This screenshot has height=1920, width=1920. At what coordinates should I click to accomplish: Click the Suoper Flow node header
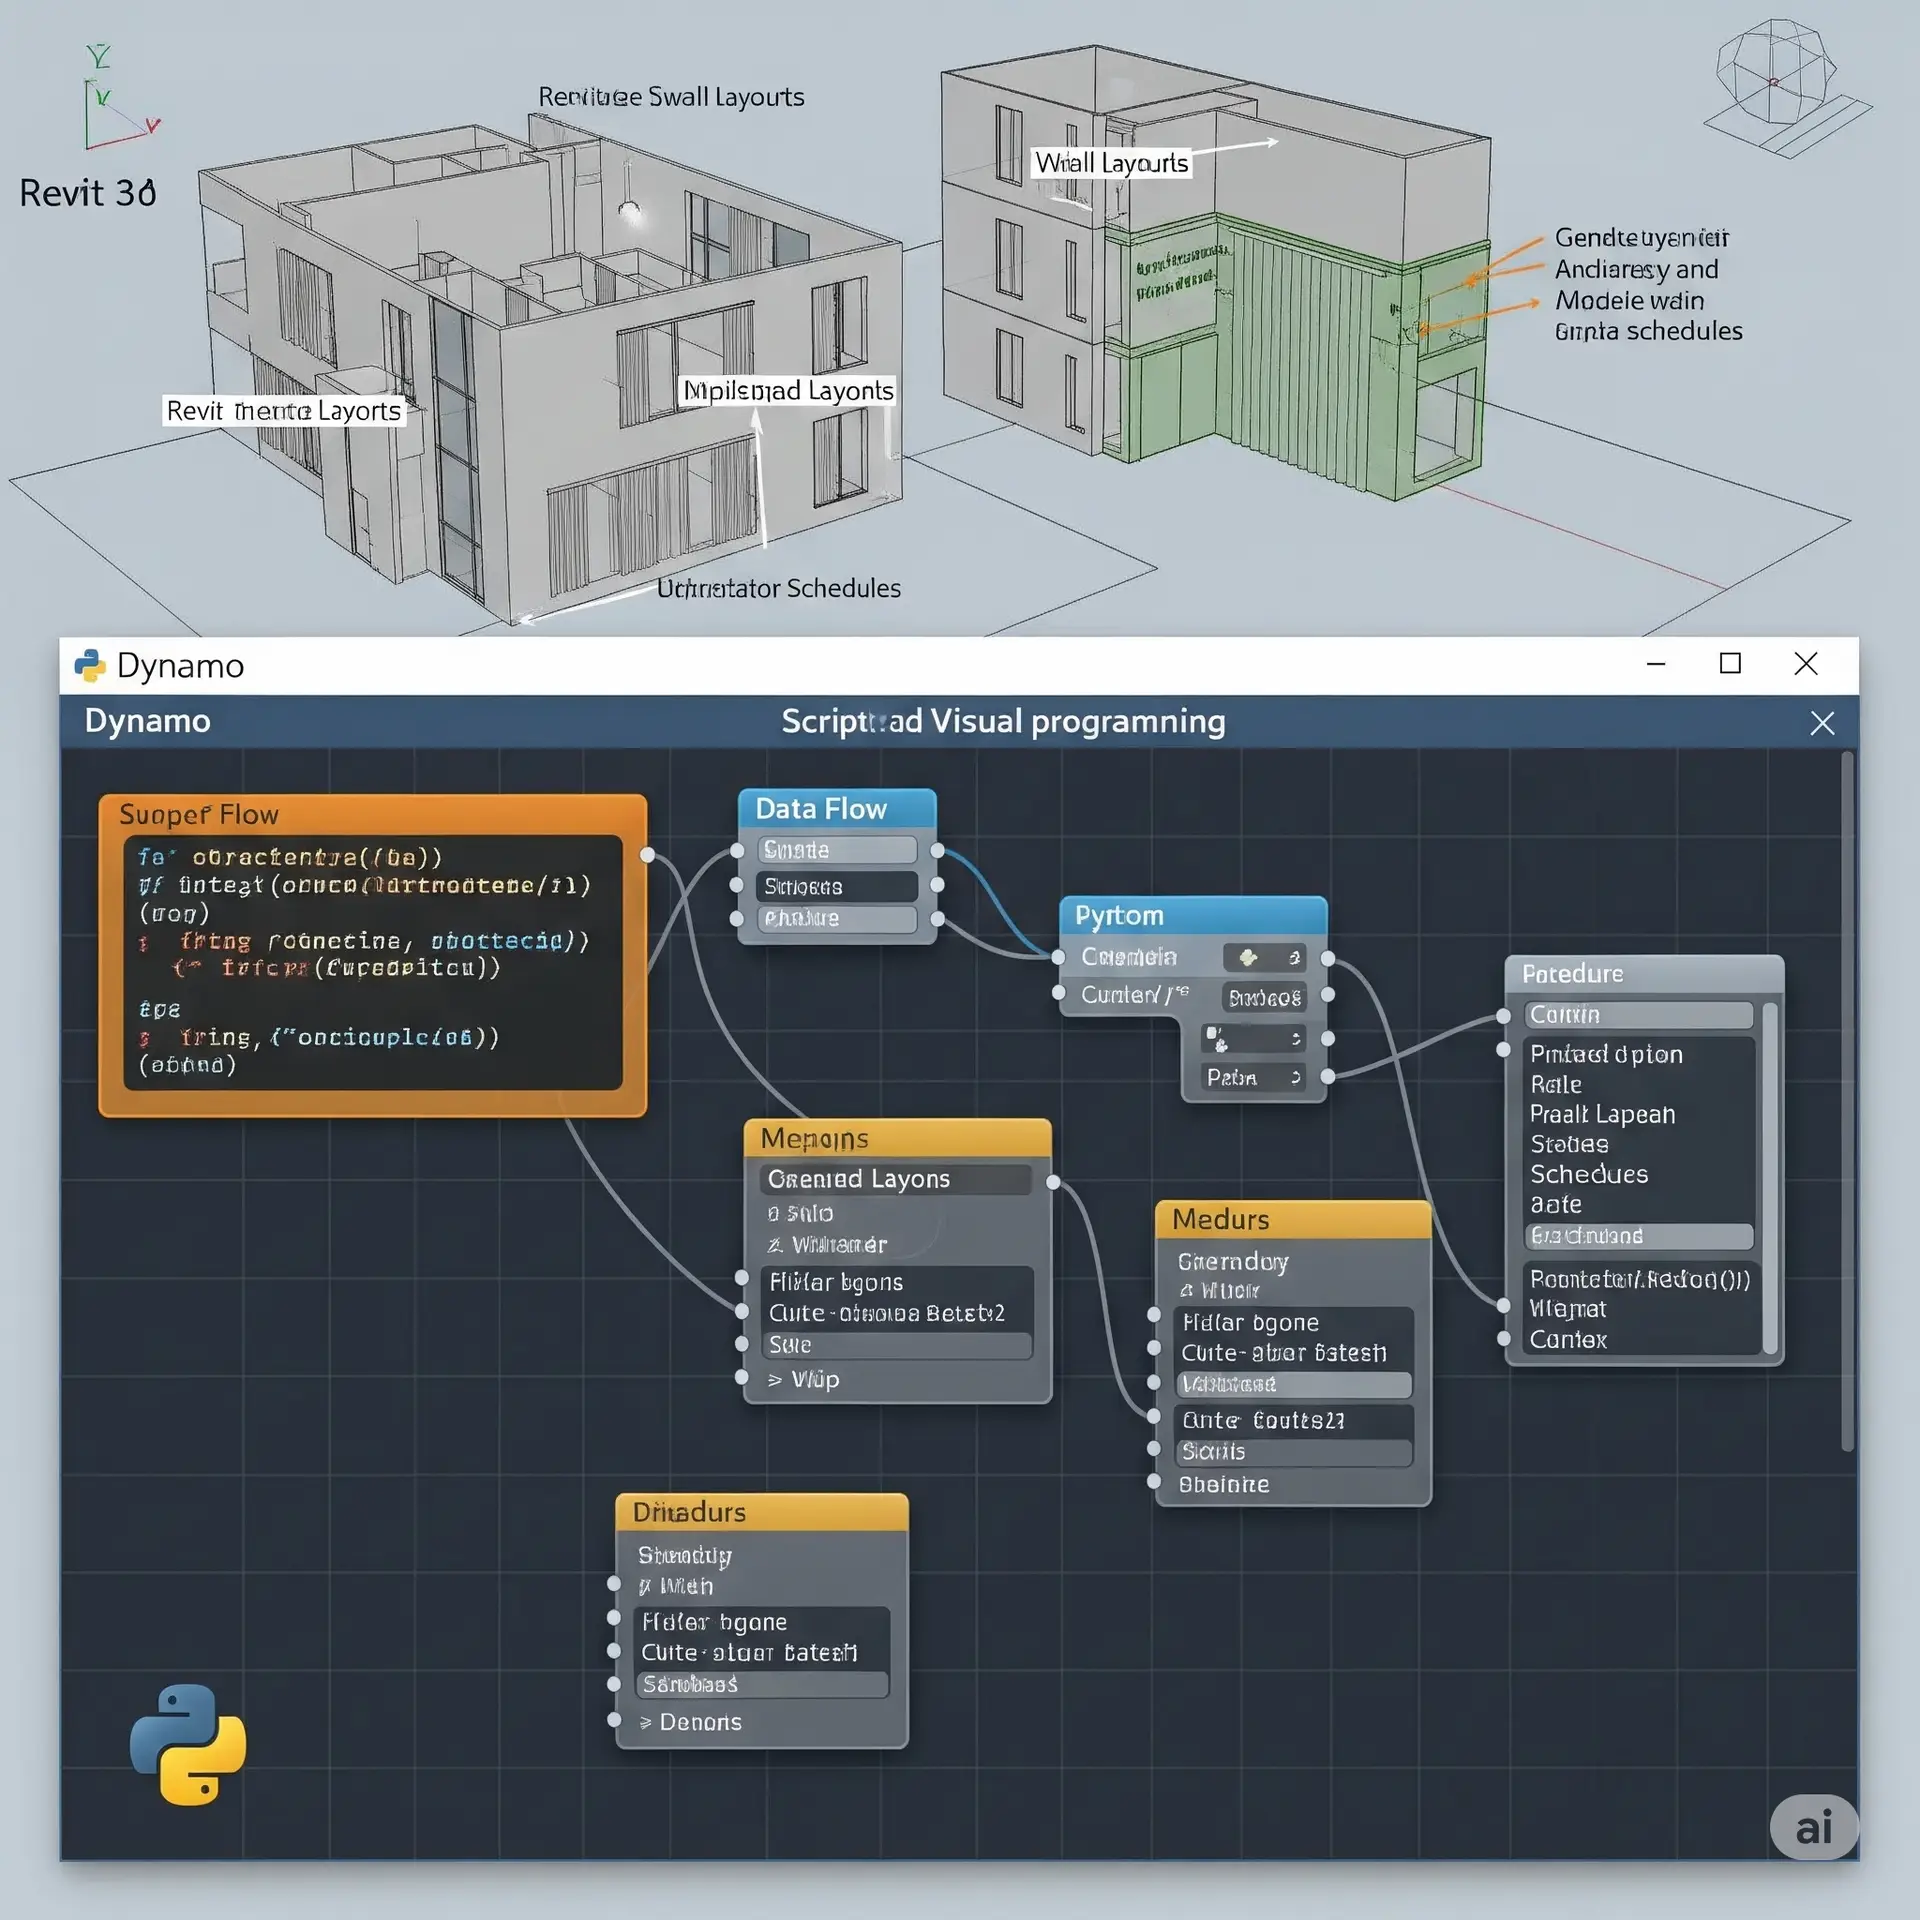tap(373, 814)
